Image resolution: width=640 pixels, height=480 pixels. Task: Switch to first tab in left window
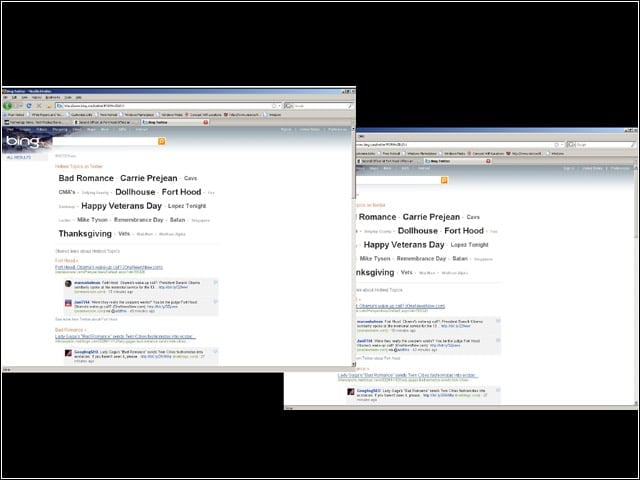point(38,122)
